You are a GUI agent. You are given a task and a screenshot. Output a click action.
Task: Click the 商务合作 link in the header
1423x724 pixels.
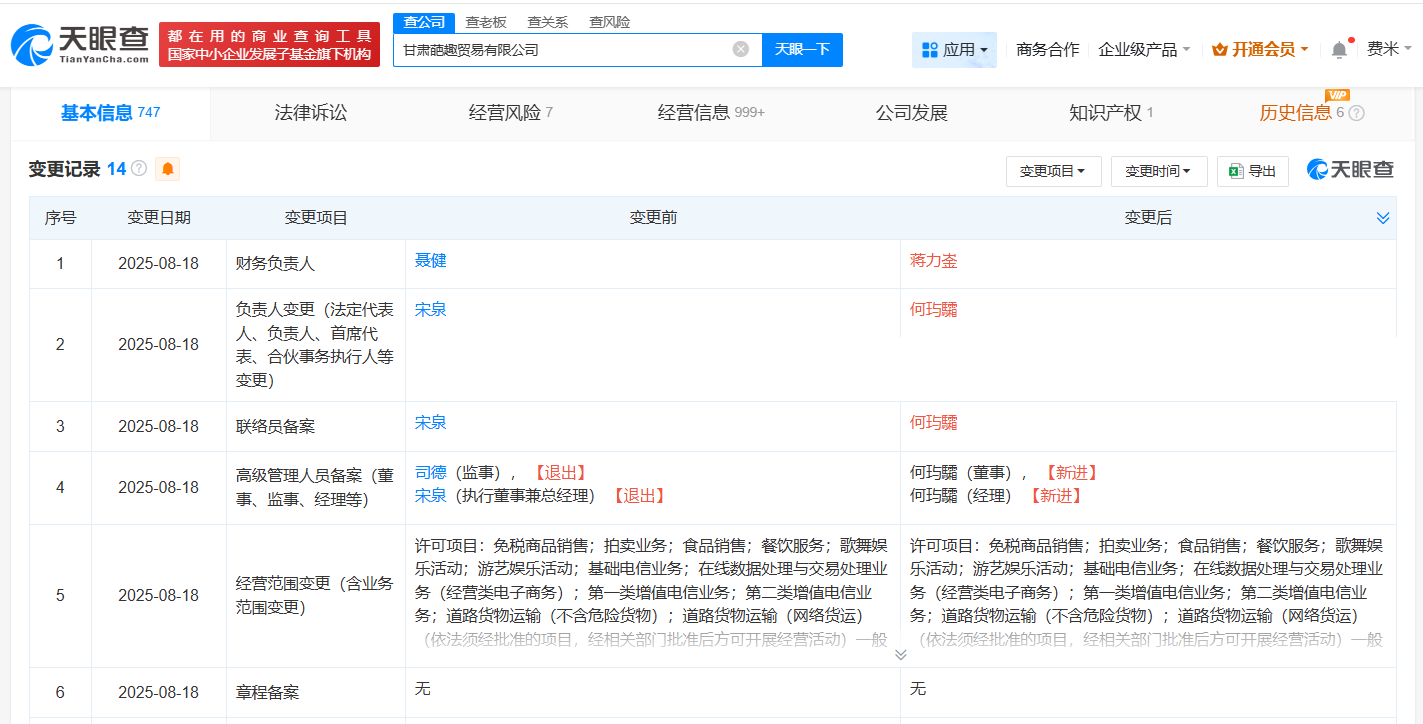1047,48
